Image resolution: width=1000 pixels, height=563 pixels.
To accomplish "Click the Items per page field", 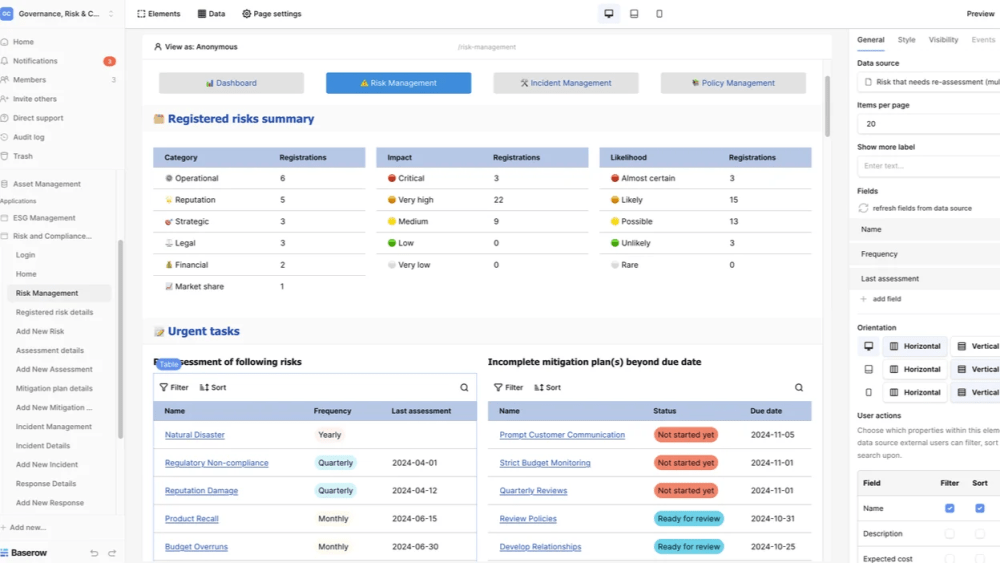I will point(929,124).
